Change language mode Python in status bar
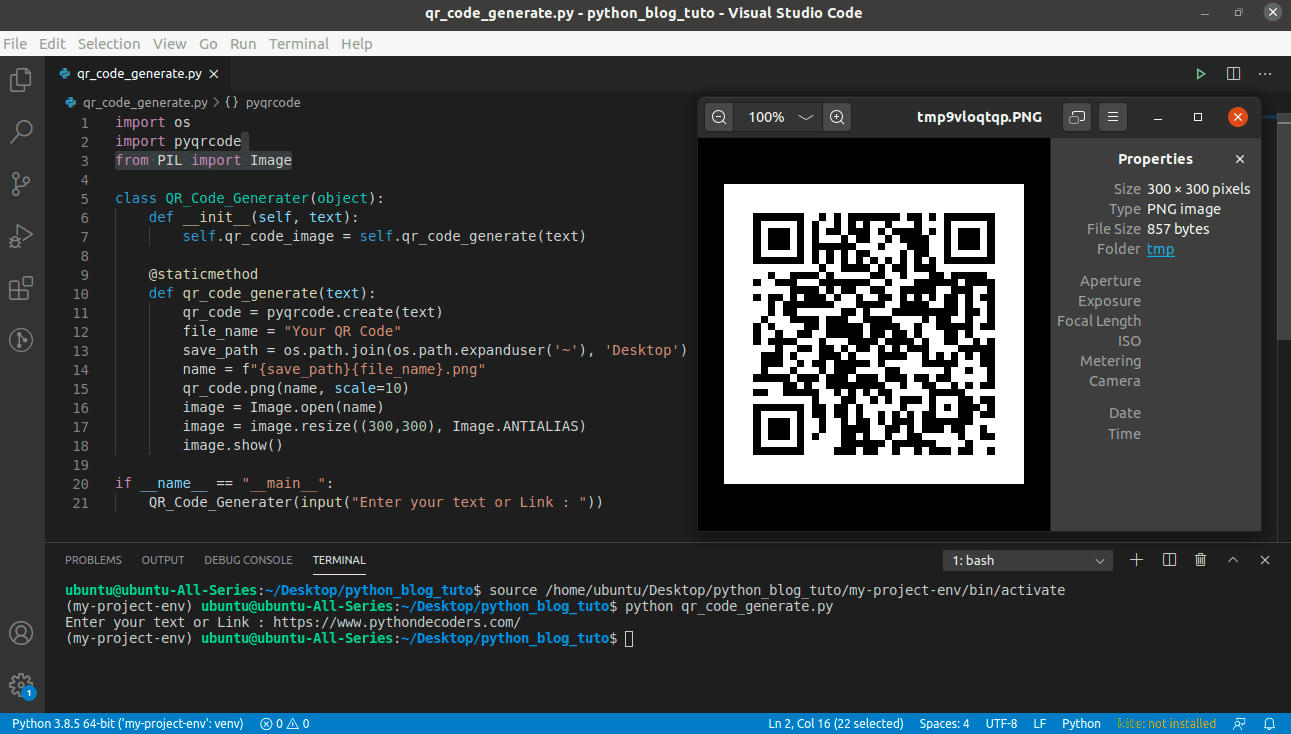 point(1081,723)
